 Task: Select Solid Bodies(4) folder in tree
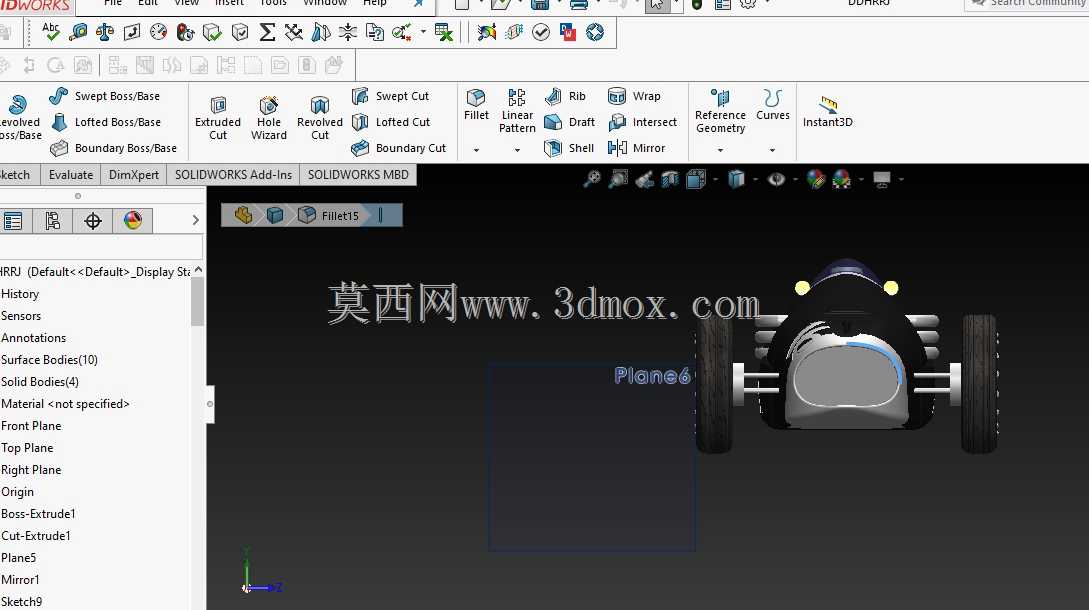(x=40, y=382)
